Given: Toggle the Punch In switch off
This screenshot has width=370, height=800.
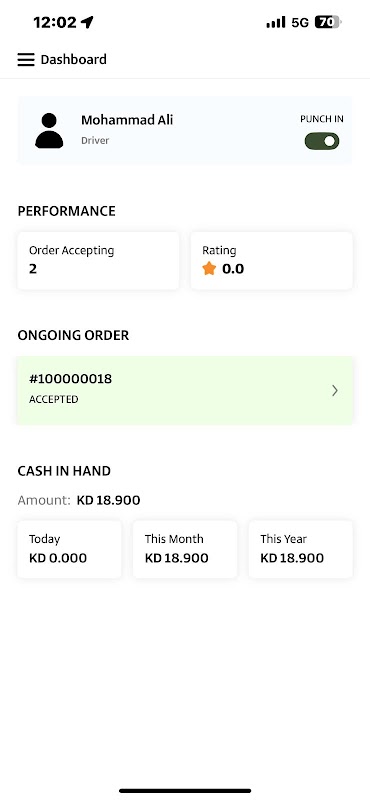Looking at the screenshot, I should click(322, 141).
